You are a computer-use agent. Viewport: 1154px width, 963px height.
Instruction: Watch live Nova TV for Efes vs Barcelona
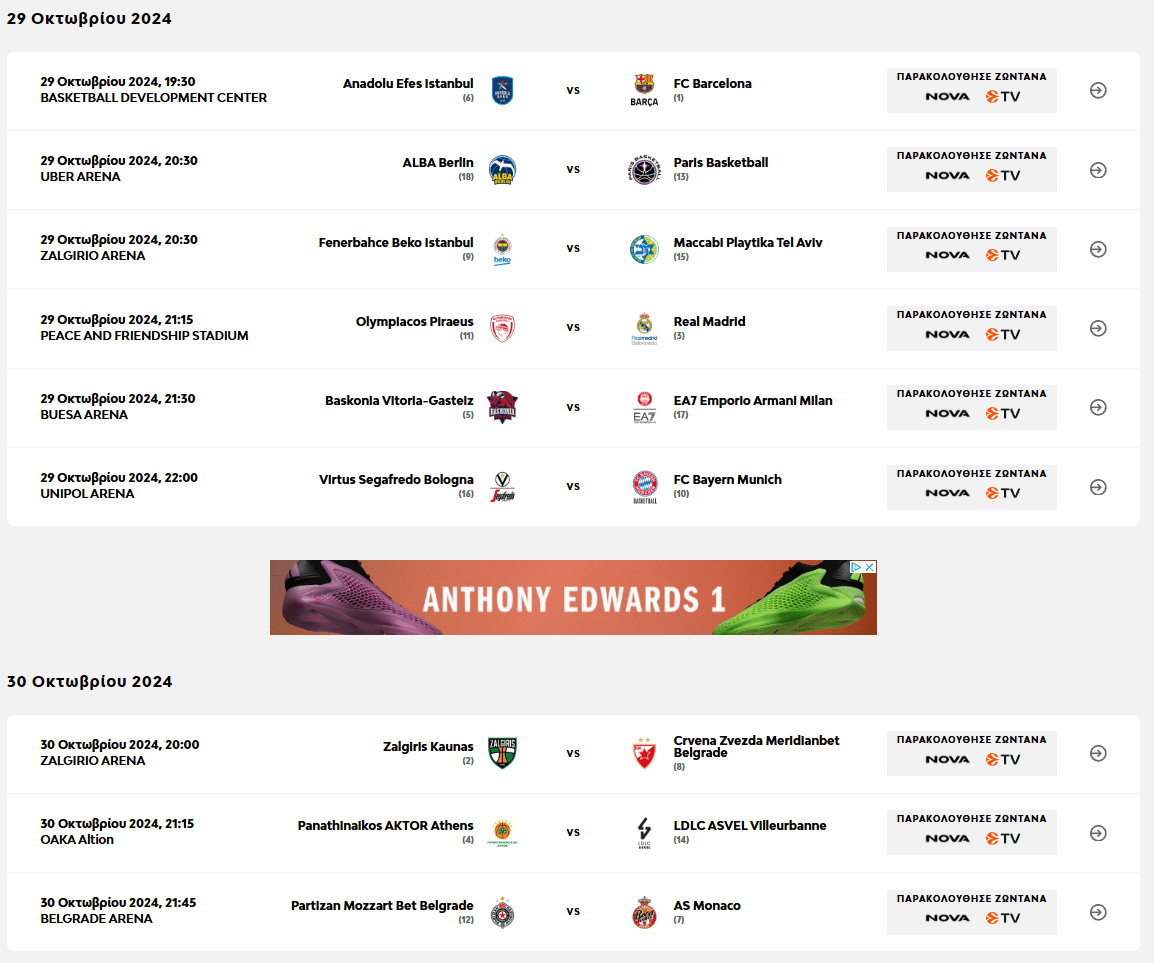click(x=971, y=91)
